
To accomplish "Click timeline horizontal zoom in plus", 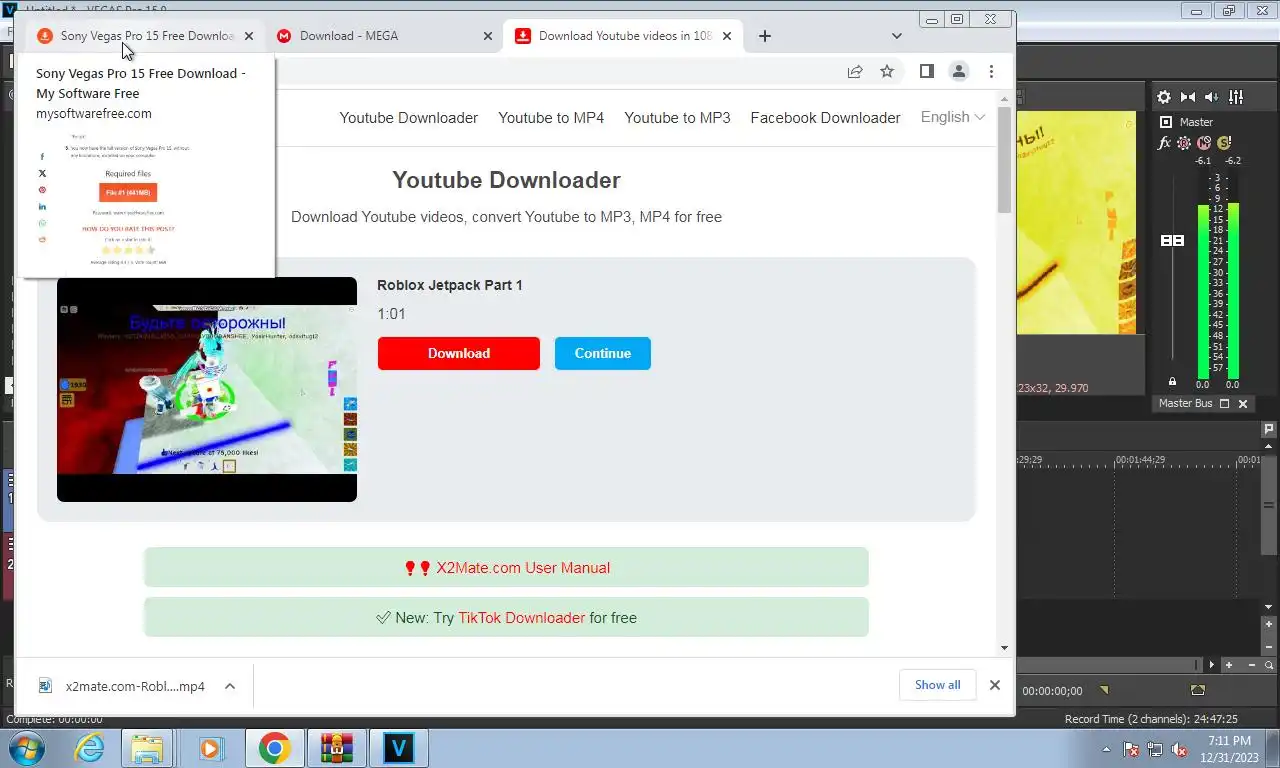I will pyautogui.click(x=1229, y=665).
